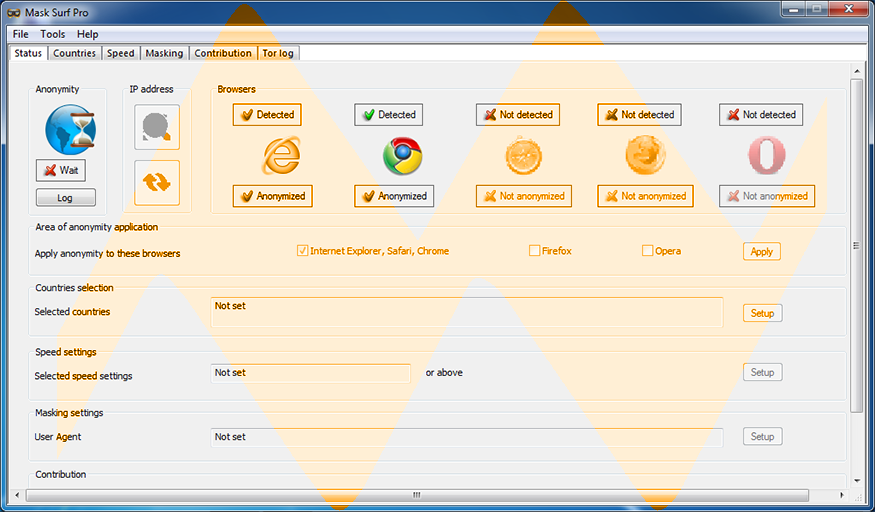This screenshot has height=512, width=875.
Task: Click Not detected status above Safari
Action: coord(518,114)
